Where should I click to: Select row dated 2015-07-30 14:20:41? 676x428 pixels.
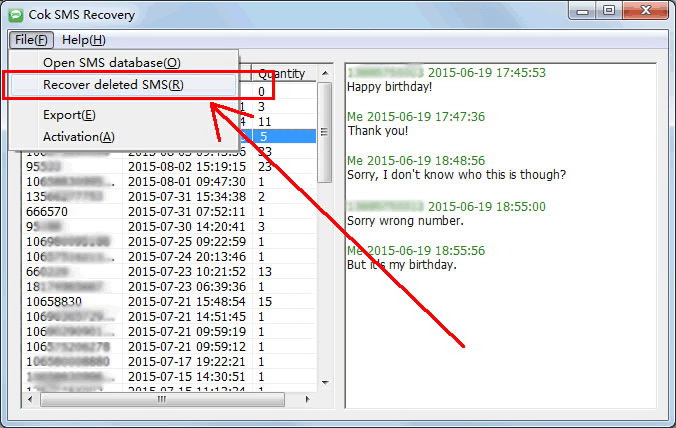click(x=170, y=227)
